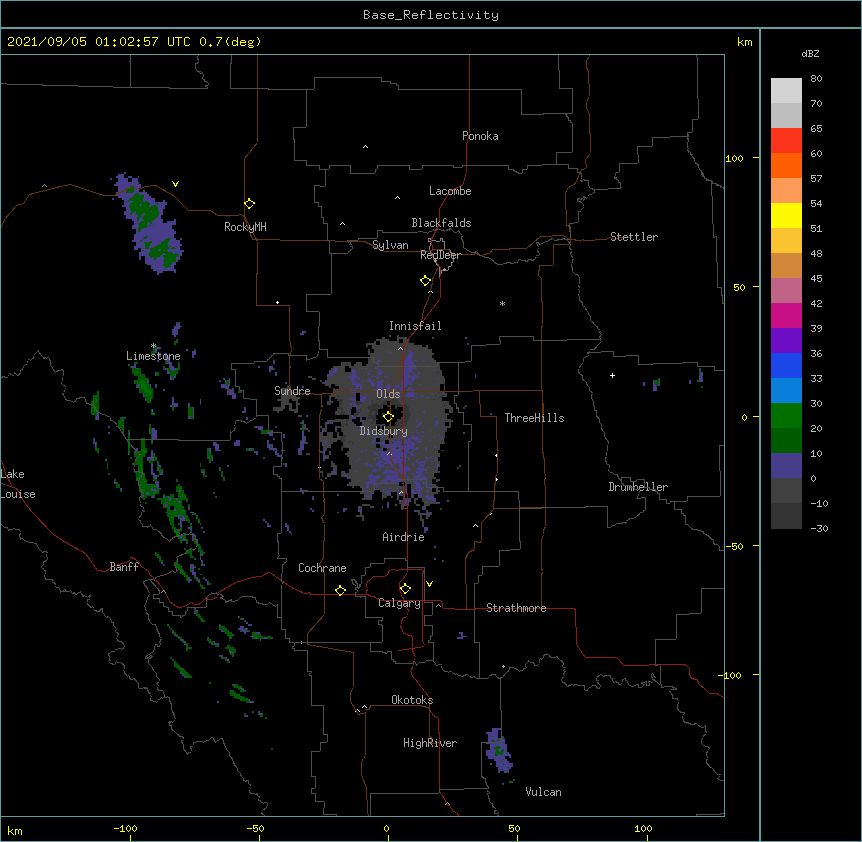Click the Banff label
The height and width of the screenshot is (842, 862).
click(x=124, y=567)
